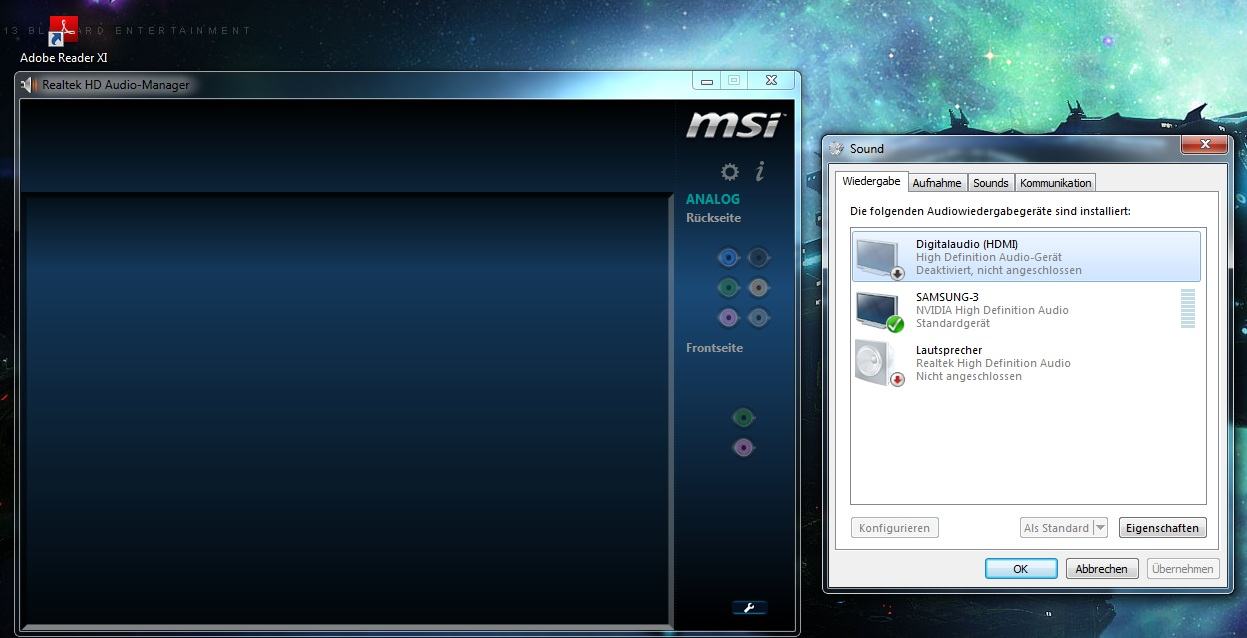This screenshot has height=638, width=1247.
Task: Select the Lautsprecher playback device name
Action: tap(949, 350)
